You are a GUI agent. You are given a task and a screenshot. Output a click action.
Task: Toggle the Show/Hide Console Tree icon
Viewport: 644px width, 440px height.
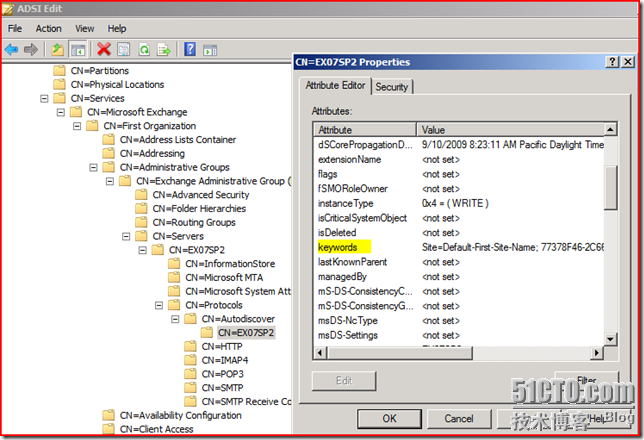pyautogui.click(x=78, y=50)
